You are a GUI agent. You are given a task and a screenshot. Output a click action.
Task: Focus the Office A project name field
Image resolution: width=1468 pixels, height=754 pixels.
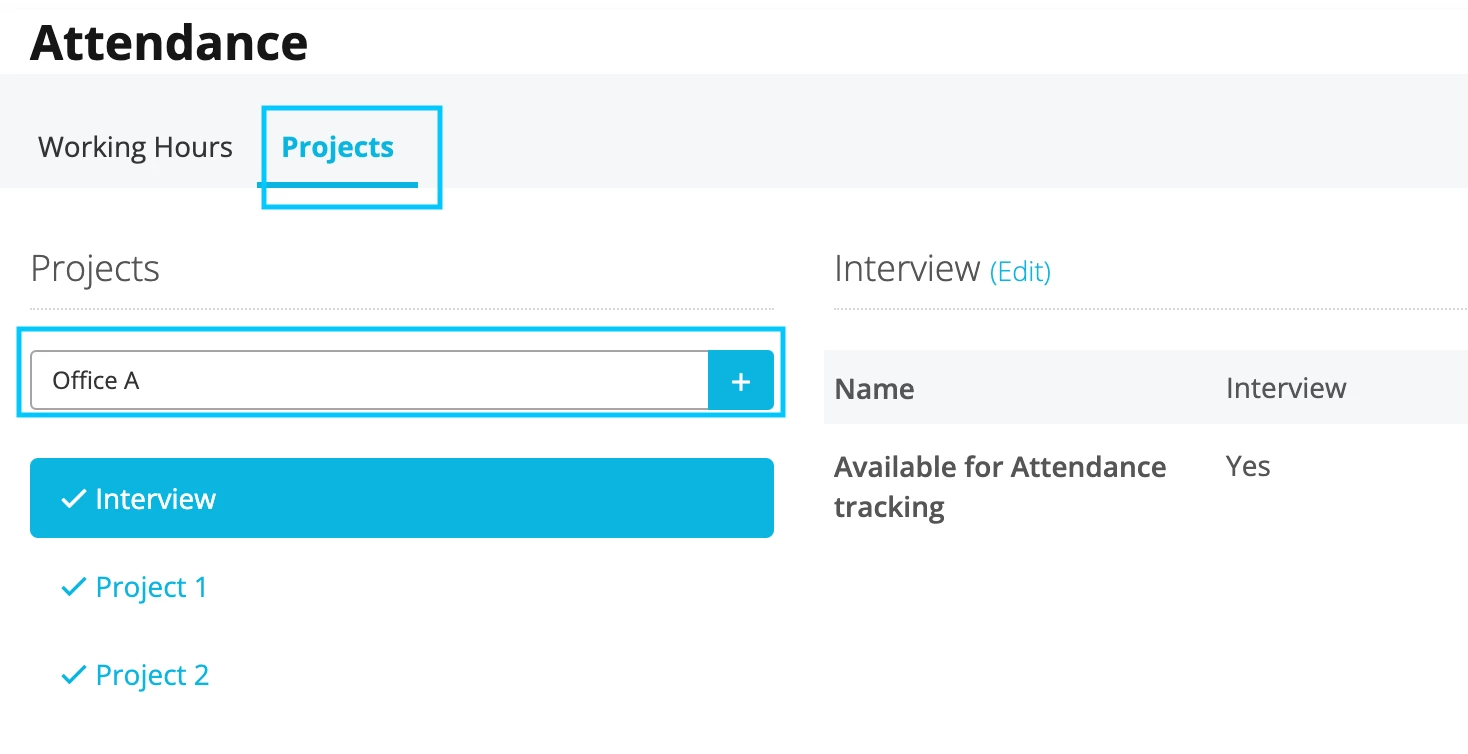(369, 381)
